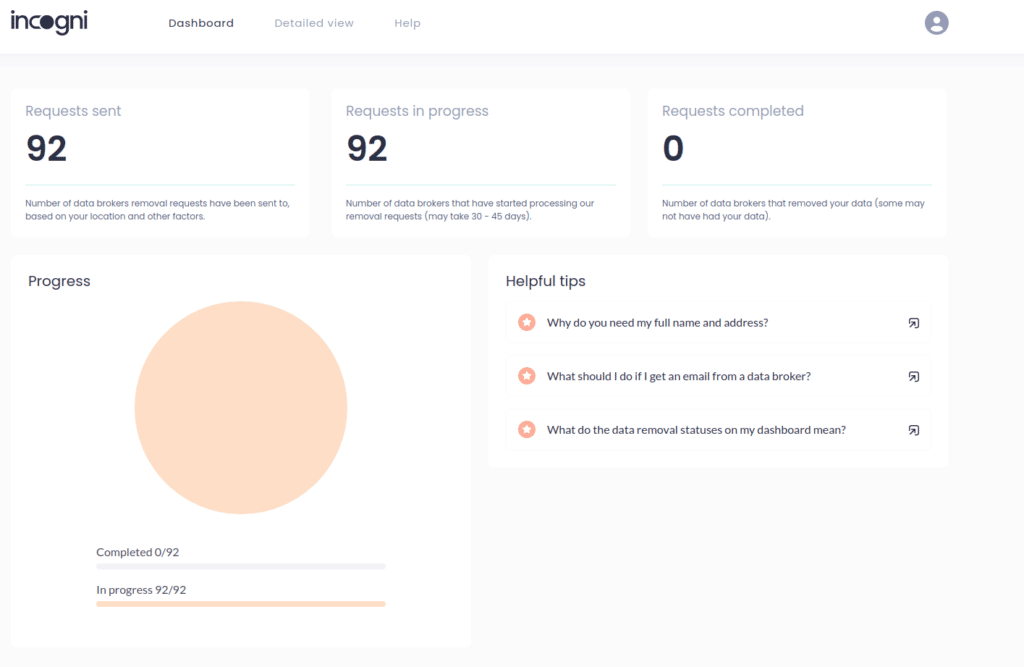1024x667 pixels.
Task: Click the In progress 92/92 progress bar
Action: point(240,604)
